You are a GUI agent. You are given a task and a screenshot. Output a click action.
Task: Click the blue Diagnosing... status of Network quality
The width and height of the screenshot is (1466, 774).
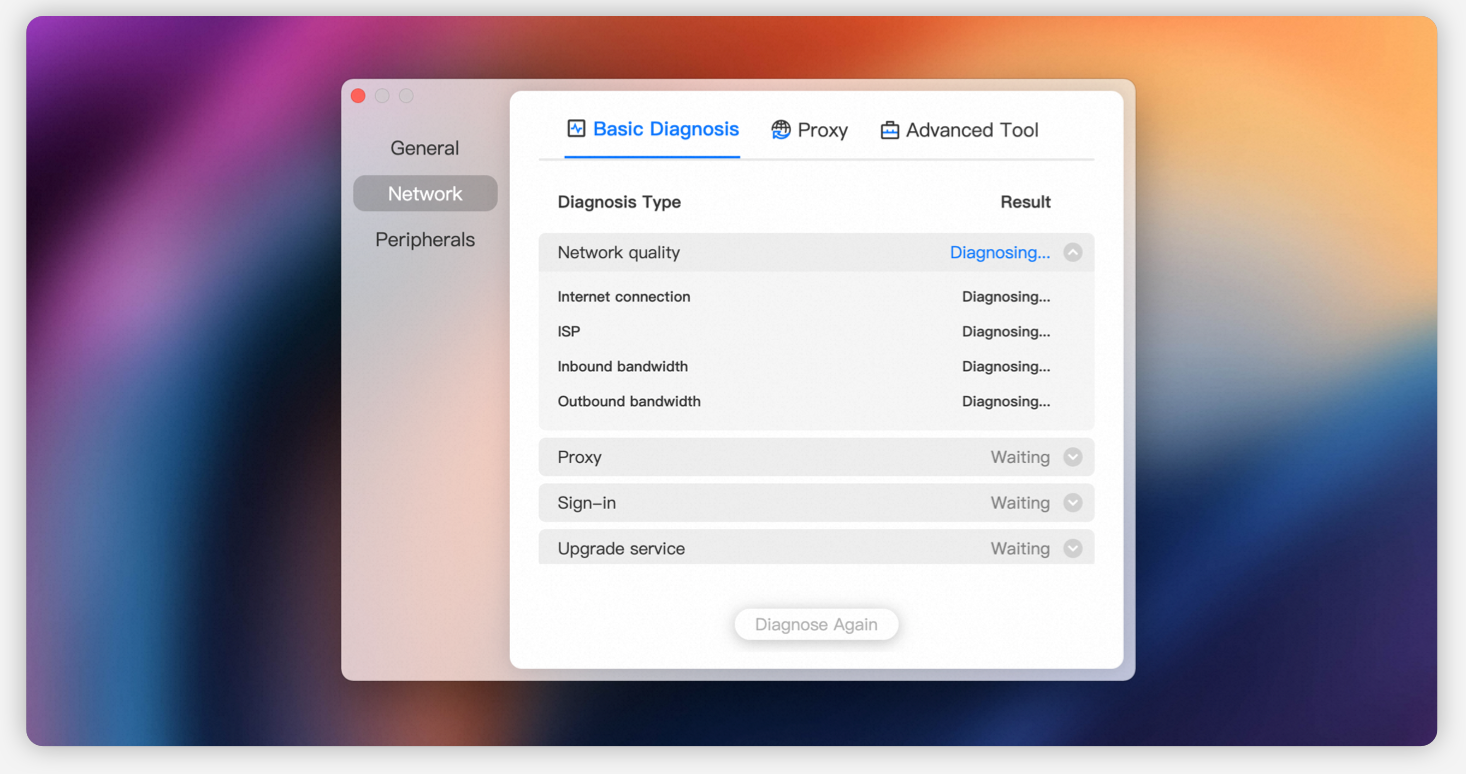[1000, 253]
